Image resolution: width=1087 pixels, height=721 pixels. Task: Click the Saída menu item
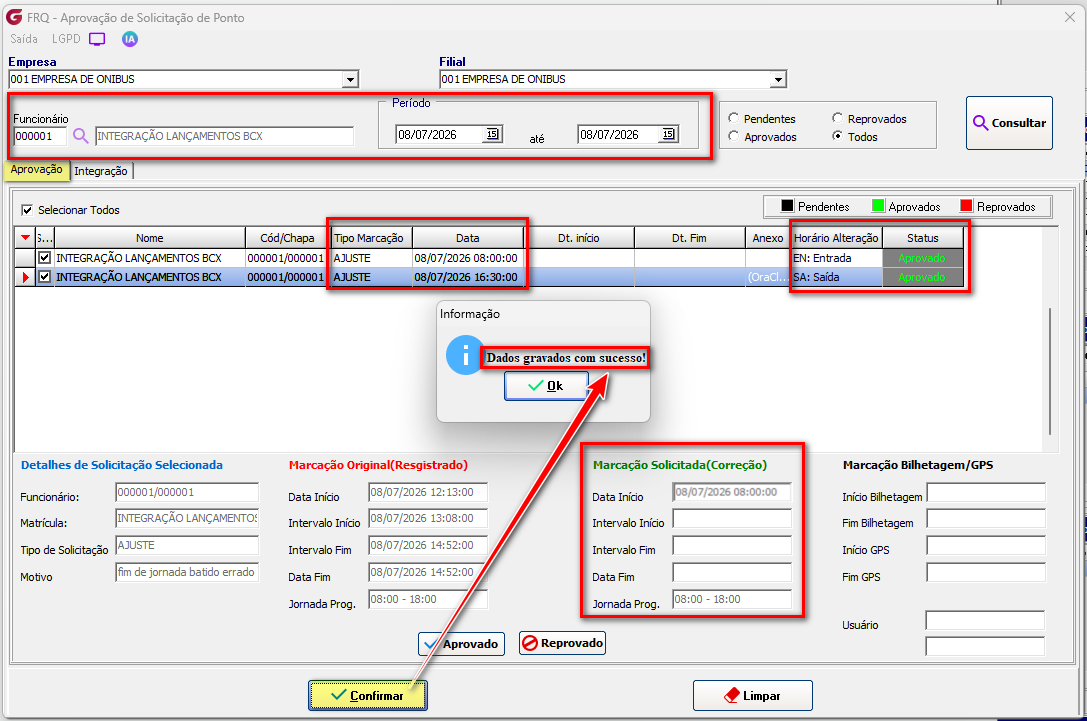tap(24, 39)
